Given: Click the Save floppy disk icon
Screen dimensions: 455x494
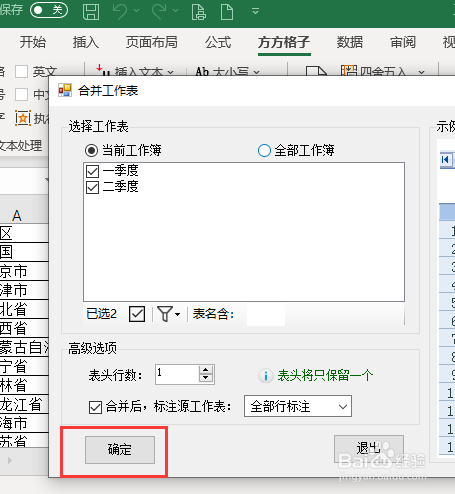Looking at the screenshot, I should coord(91,12).
